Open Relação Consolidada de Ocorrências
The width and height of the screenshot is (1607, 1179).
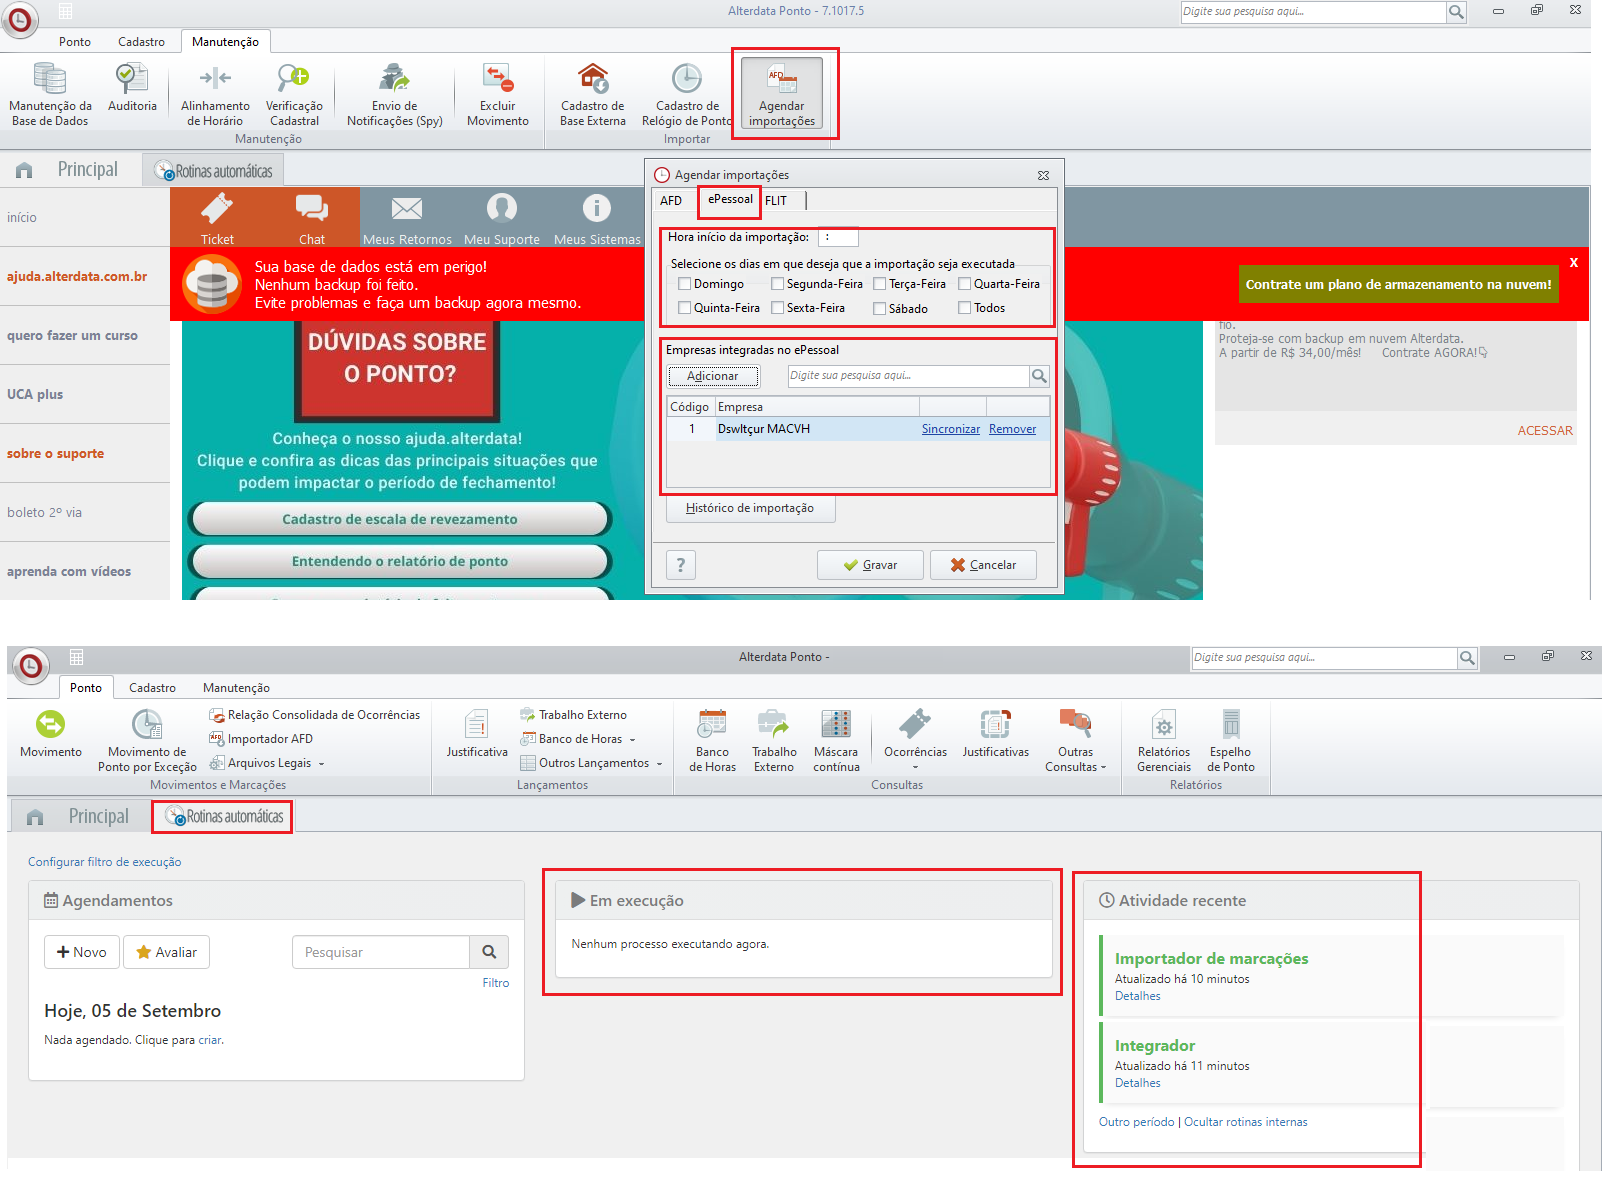click(x=315, y=715)
